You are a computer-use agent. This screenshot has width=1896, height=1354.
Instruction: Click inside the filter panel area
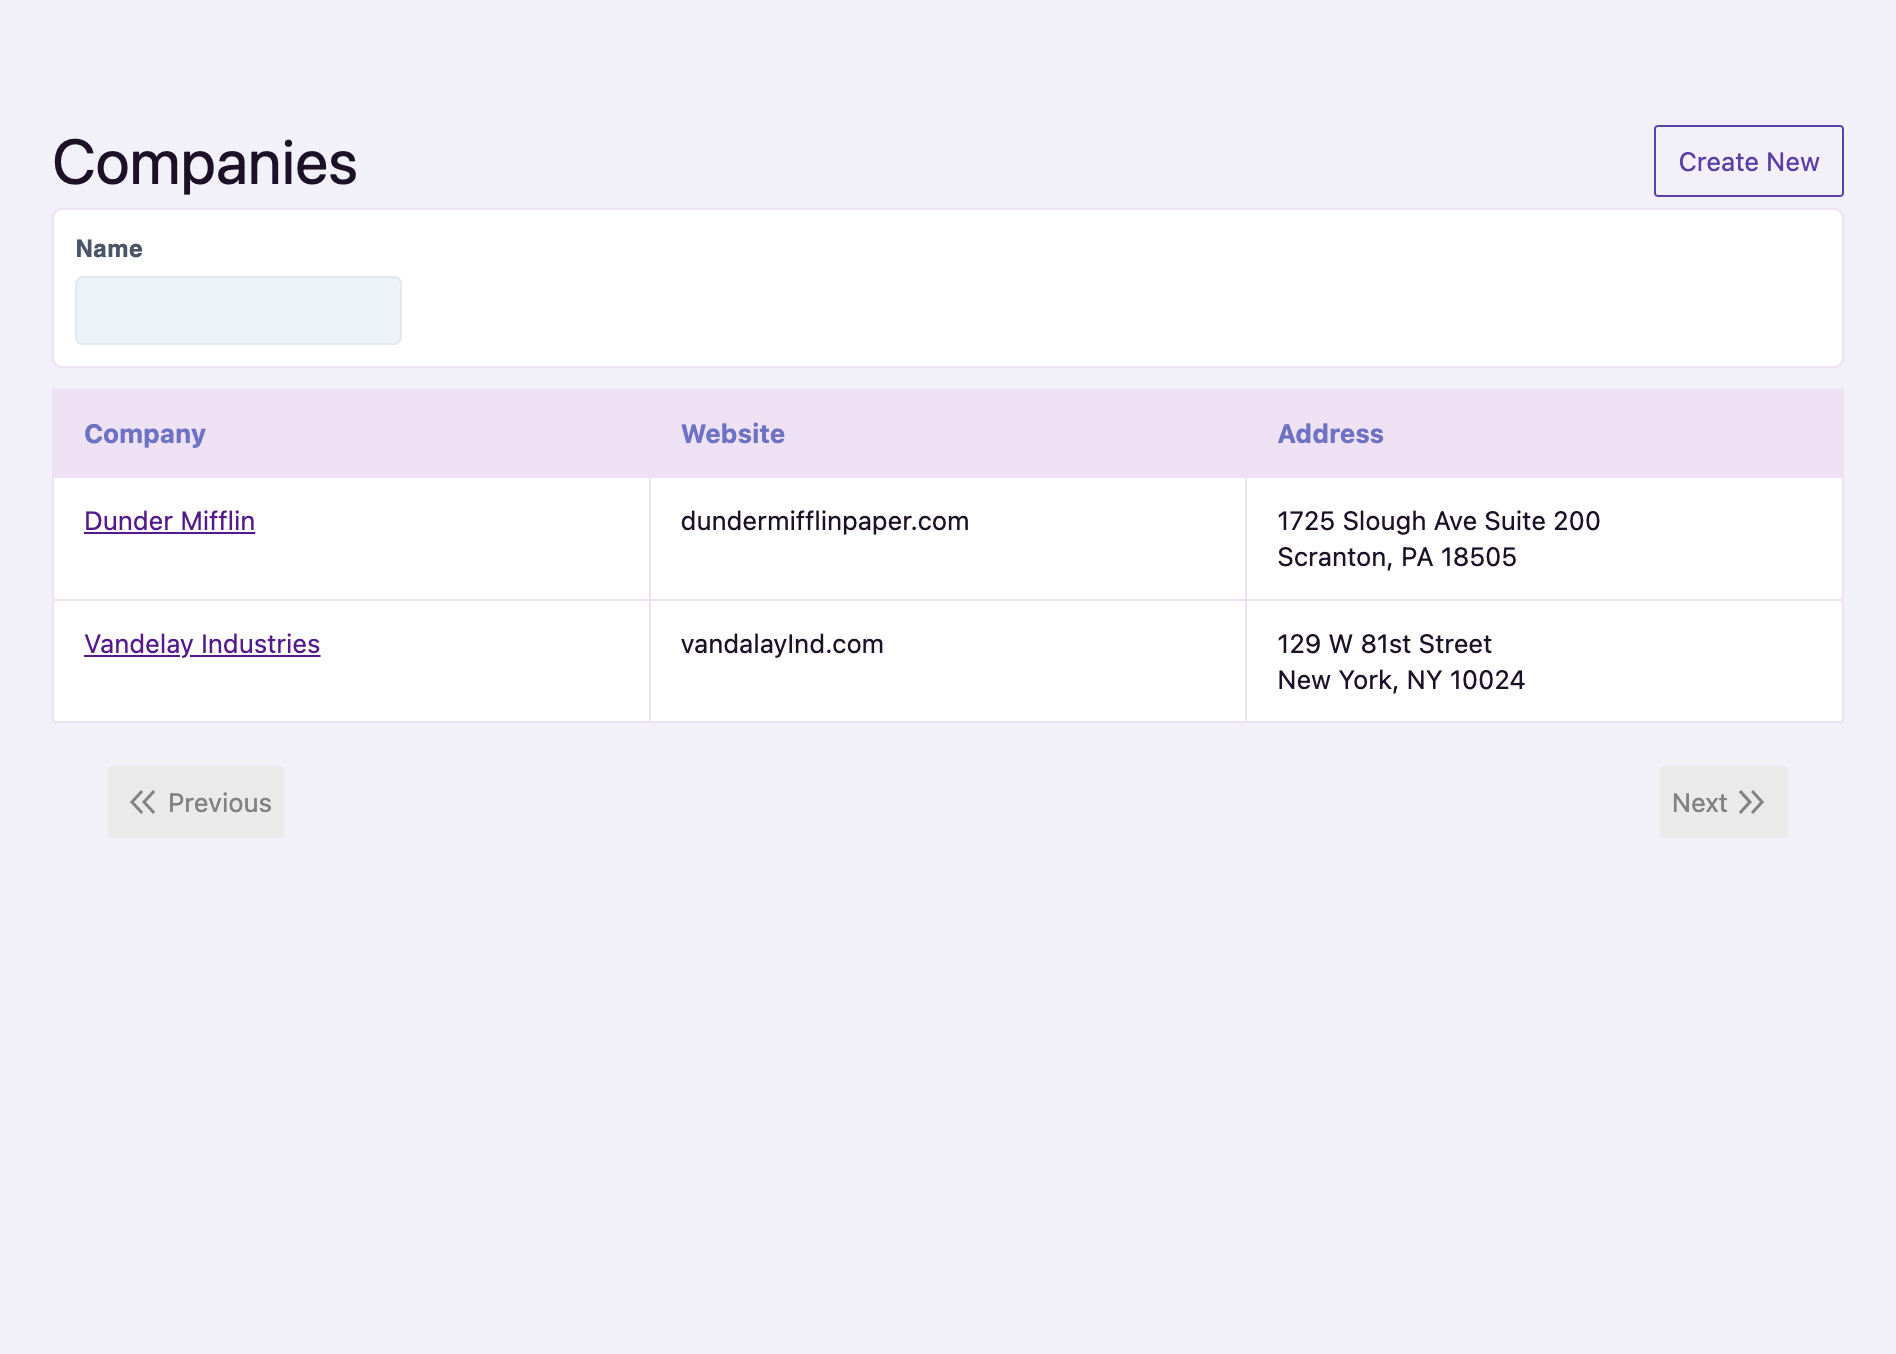pyautogui.click(x=948, y=288)
